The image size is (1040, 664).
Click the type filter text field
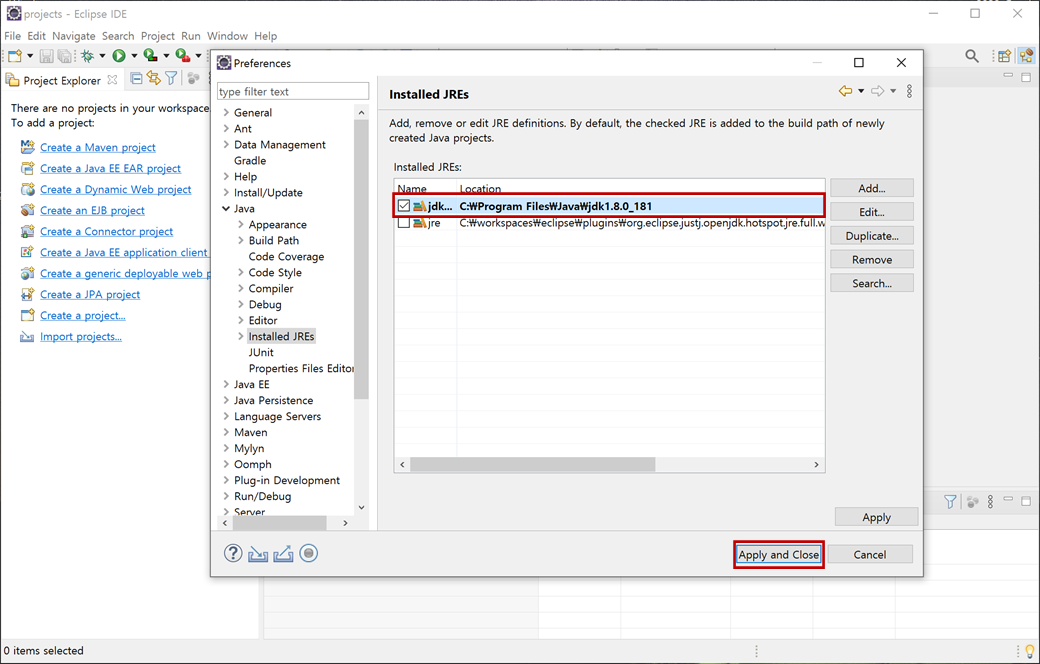pyautogui.click(x=292, y=91)
